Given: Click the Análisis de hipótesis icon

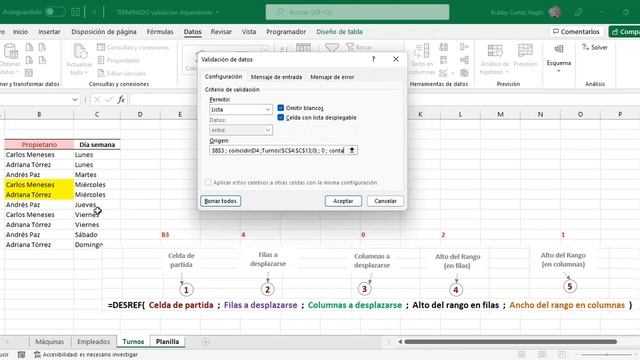Looking at the screenshot, I should tap(495, 51).
